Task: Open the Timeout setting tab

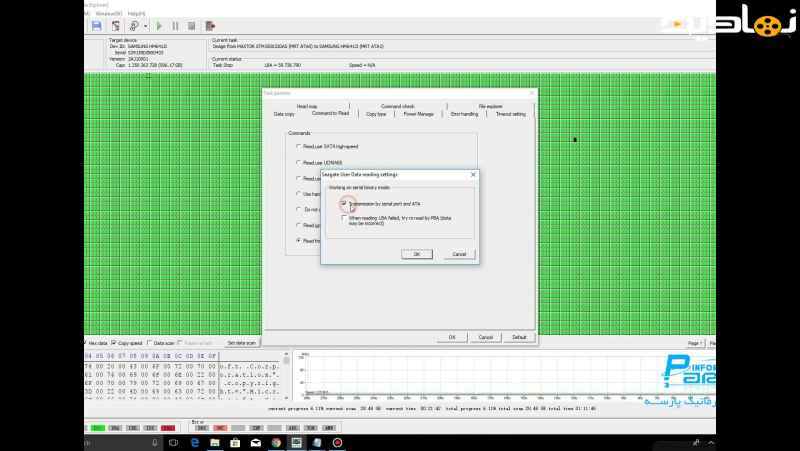Action: point(511,114)
